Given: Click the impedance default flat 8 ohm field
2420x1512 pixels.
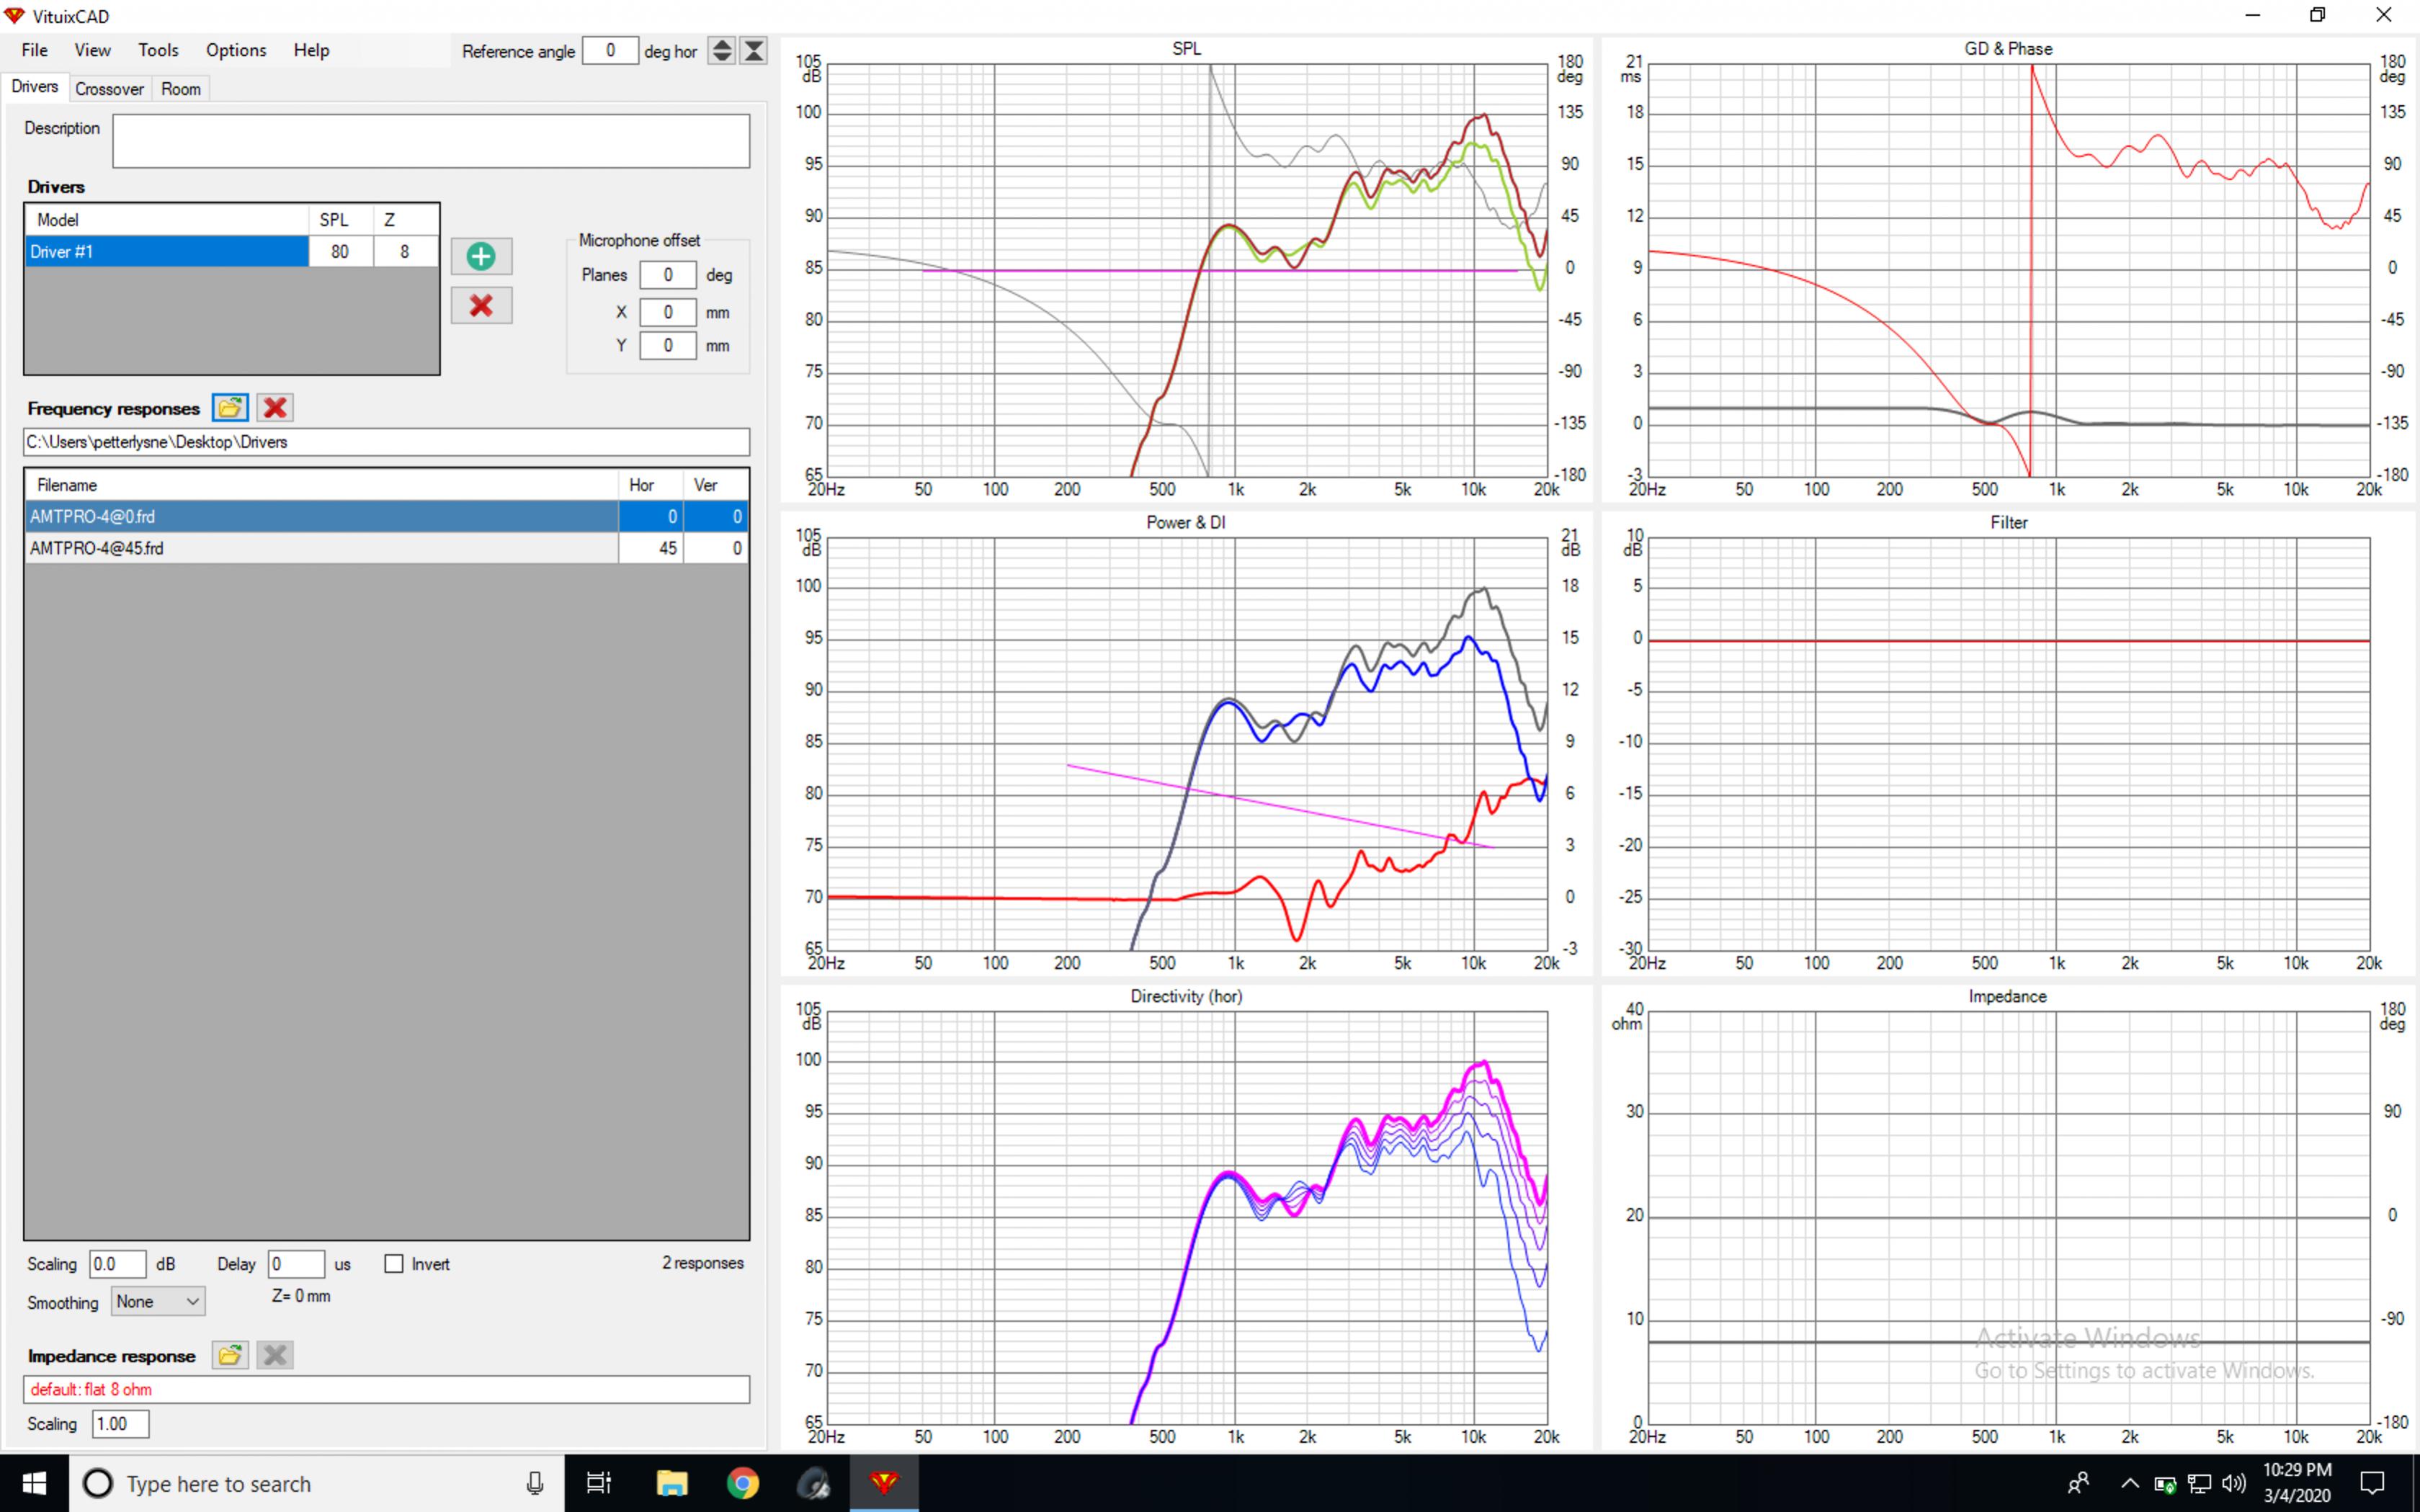Looking at the screenshot, I should tap(386, 1390).
